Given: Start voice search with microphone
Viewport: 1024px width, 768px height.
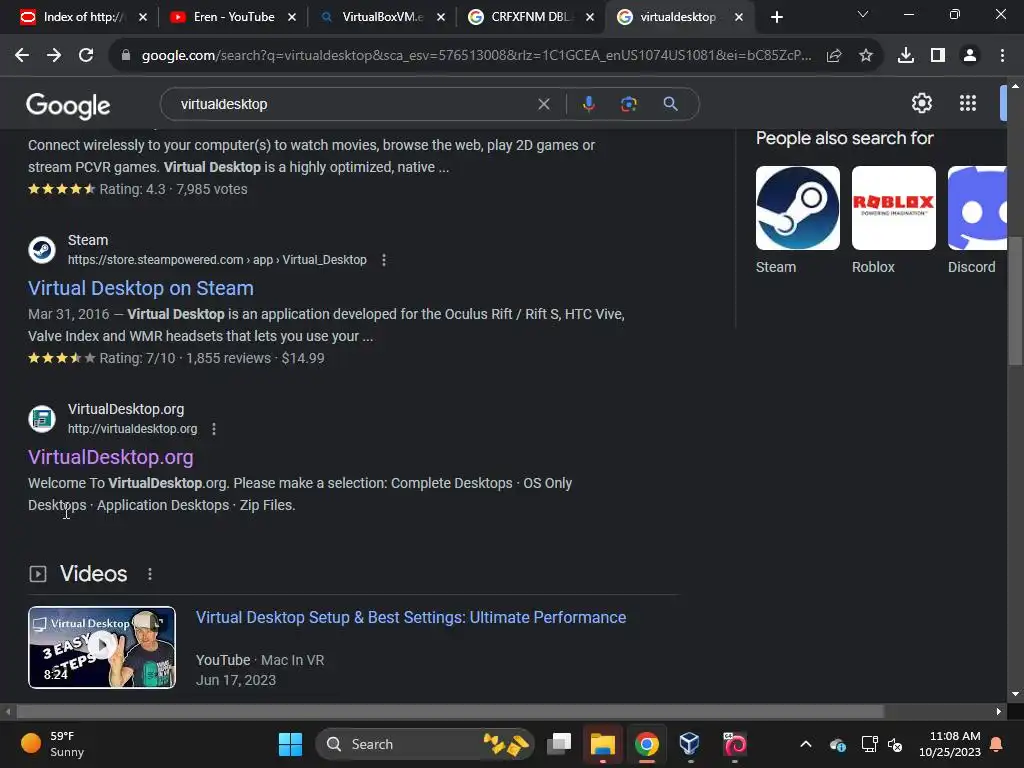Looking at the screenshot, I should [x=588, y=104].
